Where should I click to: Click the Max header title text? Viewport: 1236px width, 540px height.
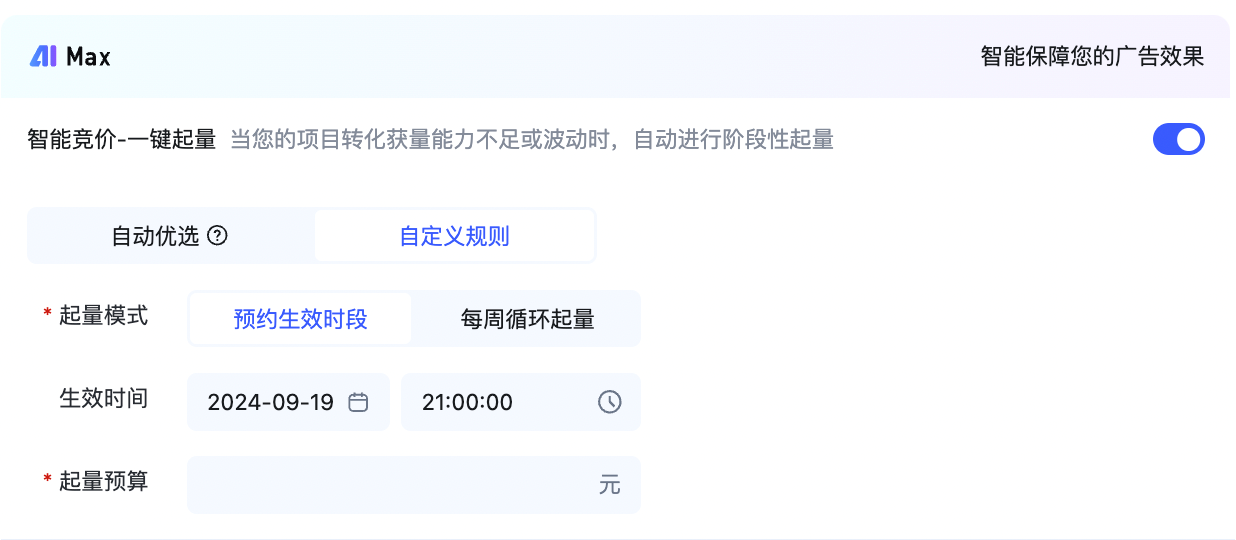88,56
